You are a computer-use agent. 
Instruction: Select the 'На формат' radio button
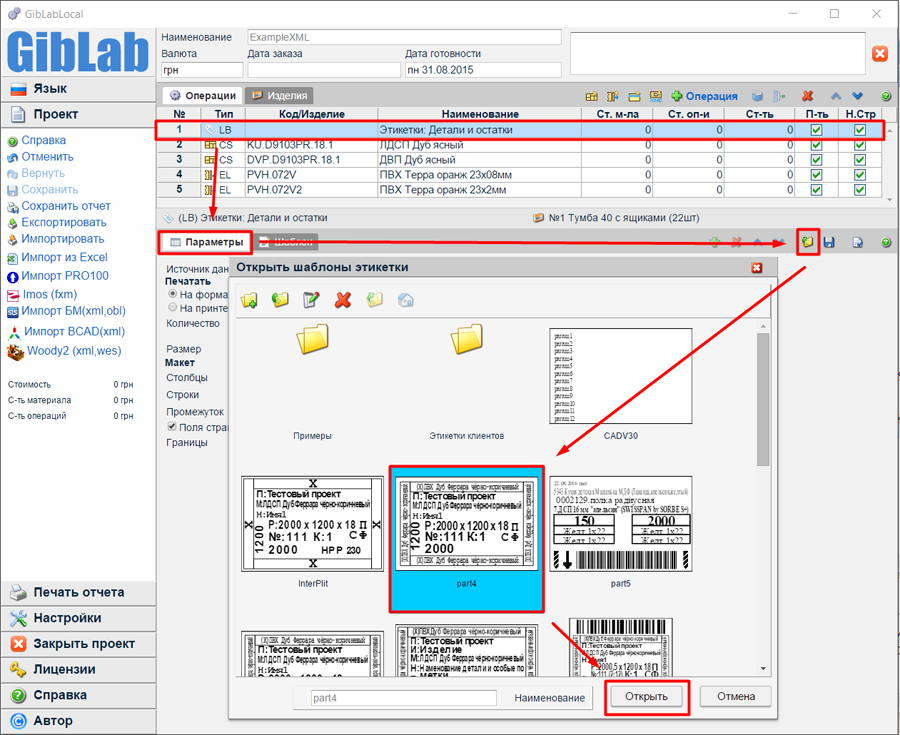173,295
